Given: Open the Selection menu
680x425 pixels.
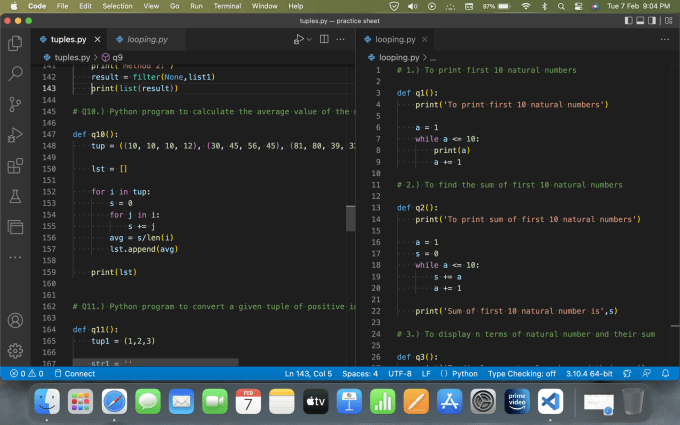Looking at the screenshot, I should [117, 6].
